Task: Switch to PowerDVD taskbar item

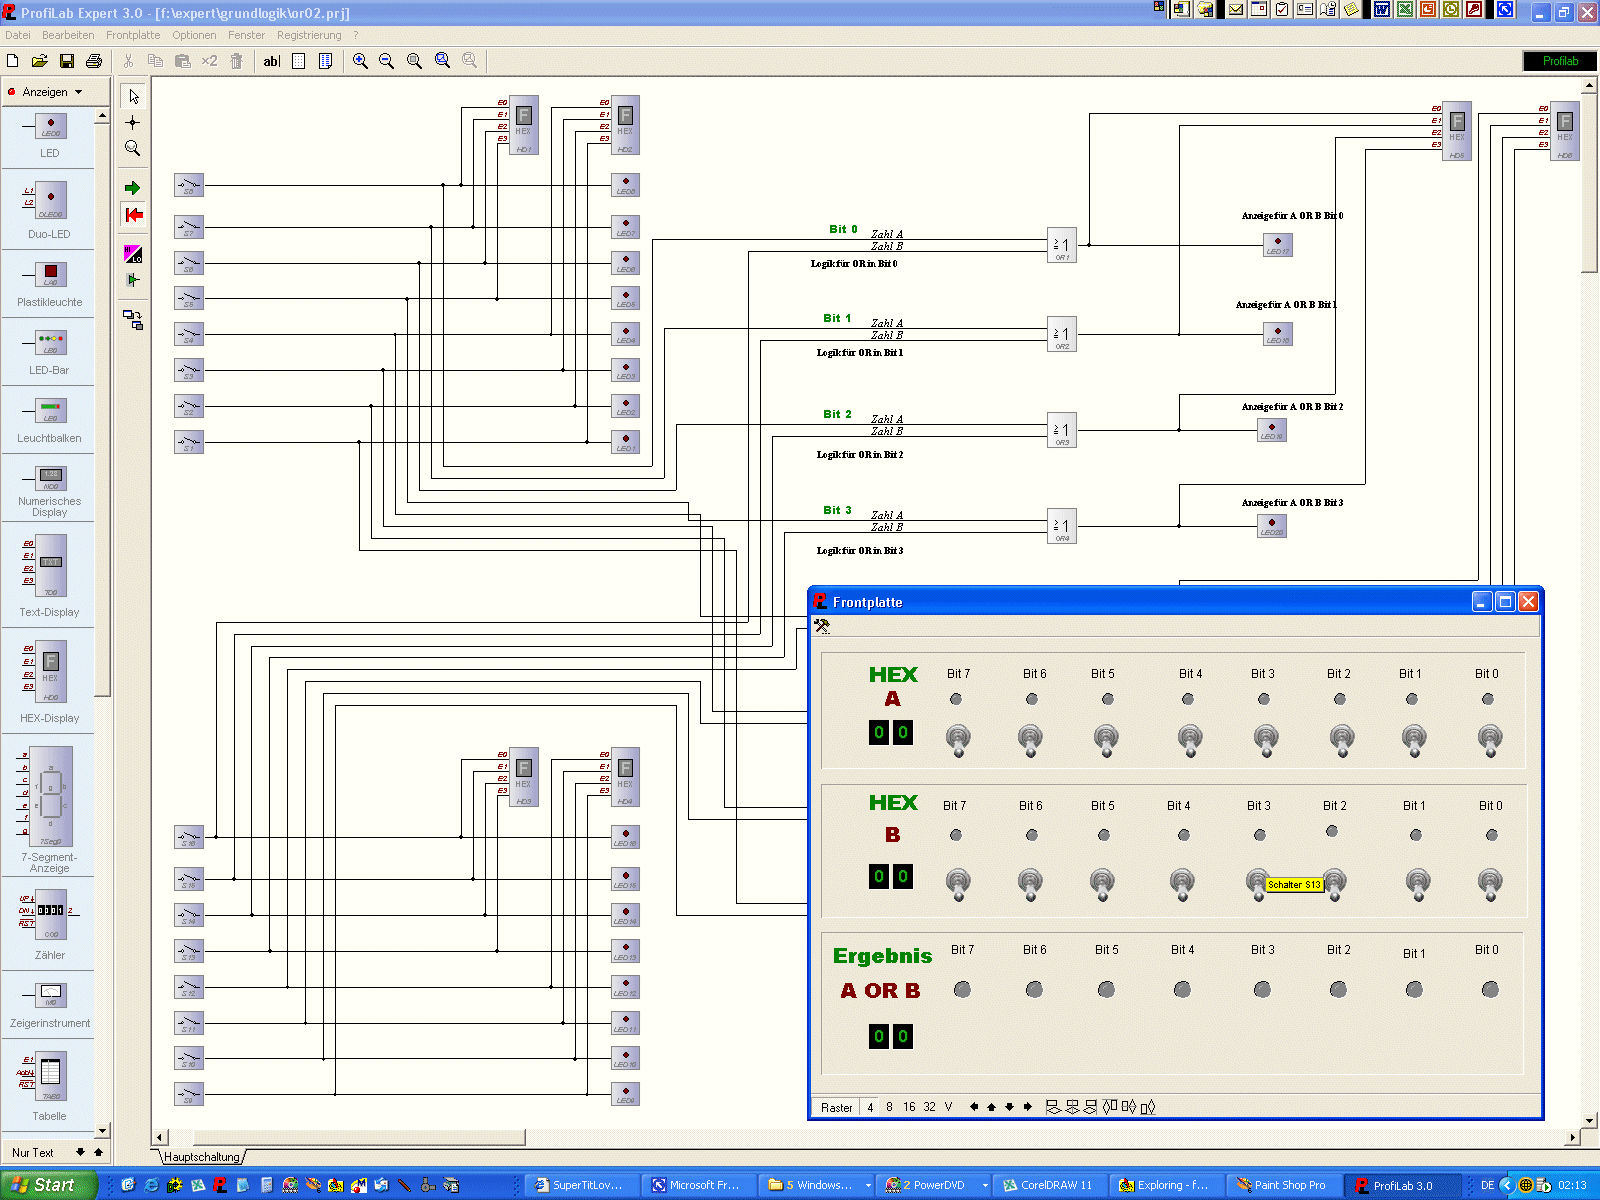Action: [x=936, y=1185]
